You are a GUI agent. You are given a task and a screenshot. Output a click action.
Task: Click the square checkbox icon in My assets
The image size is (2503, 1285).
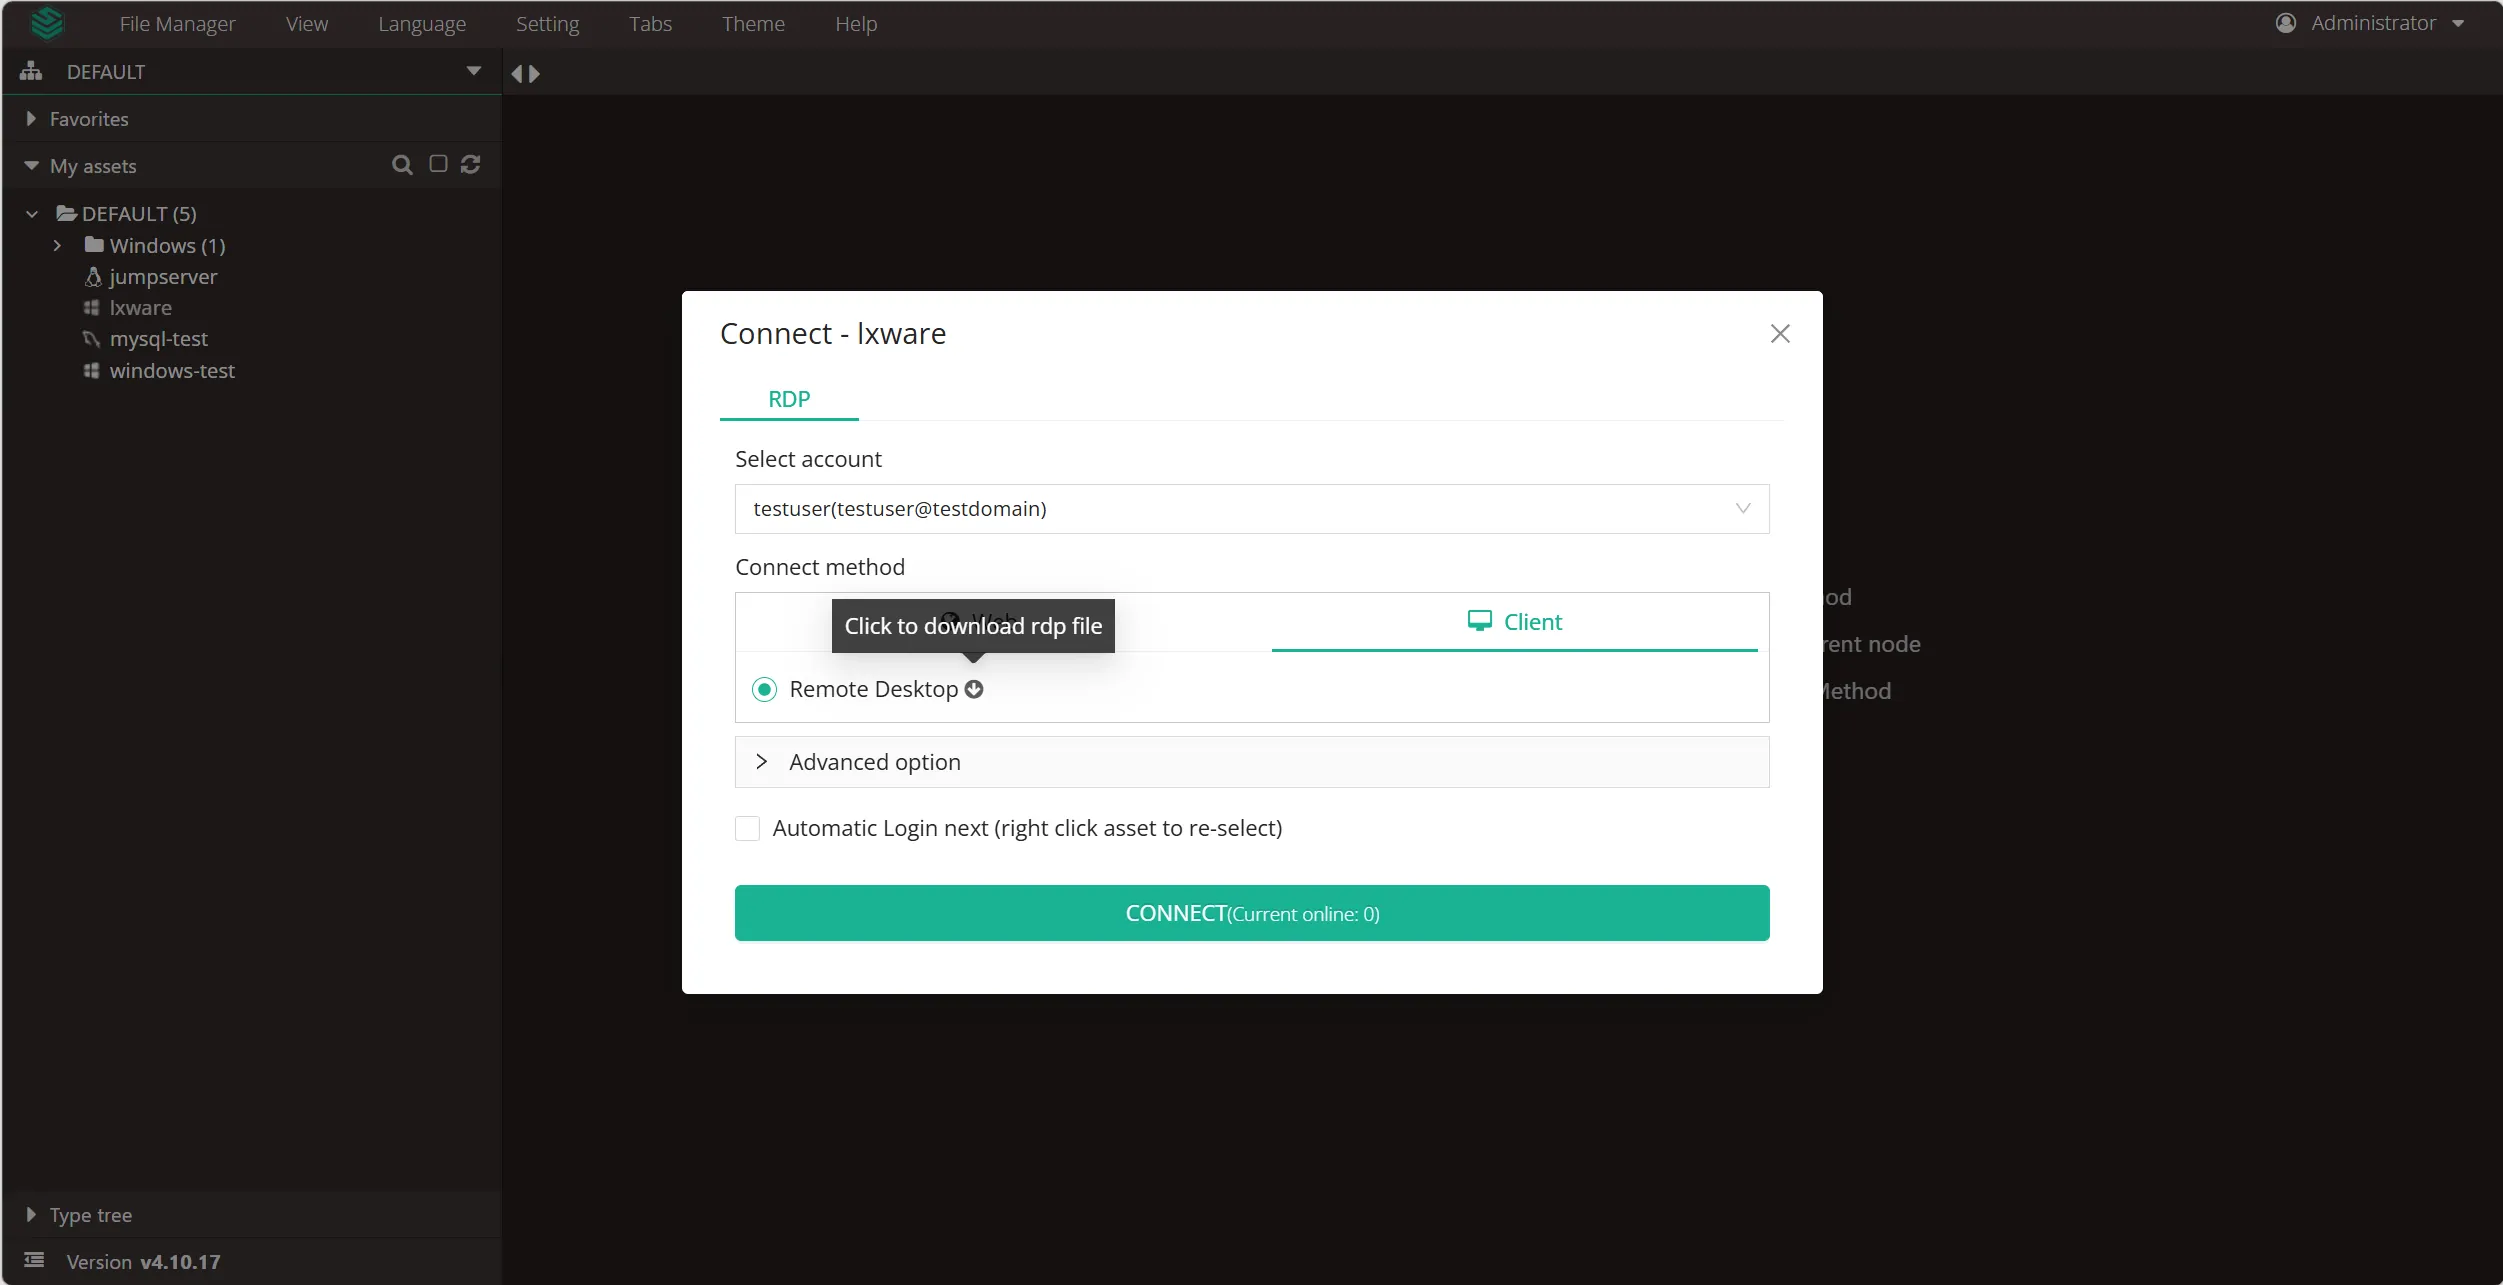(438, 164)
